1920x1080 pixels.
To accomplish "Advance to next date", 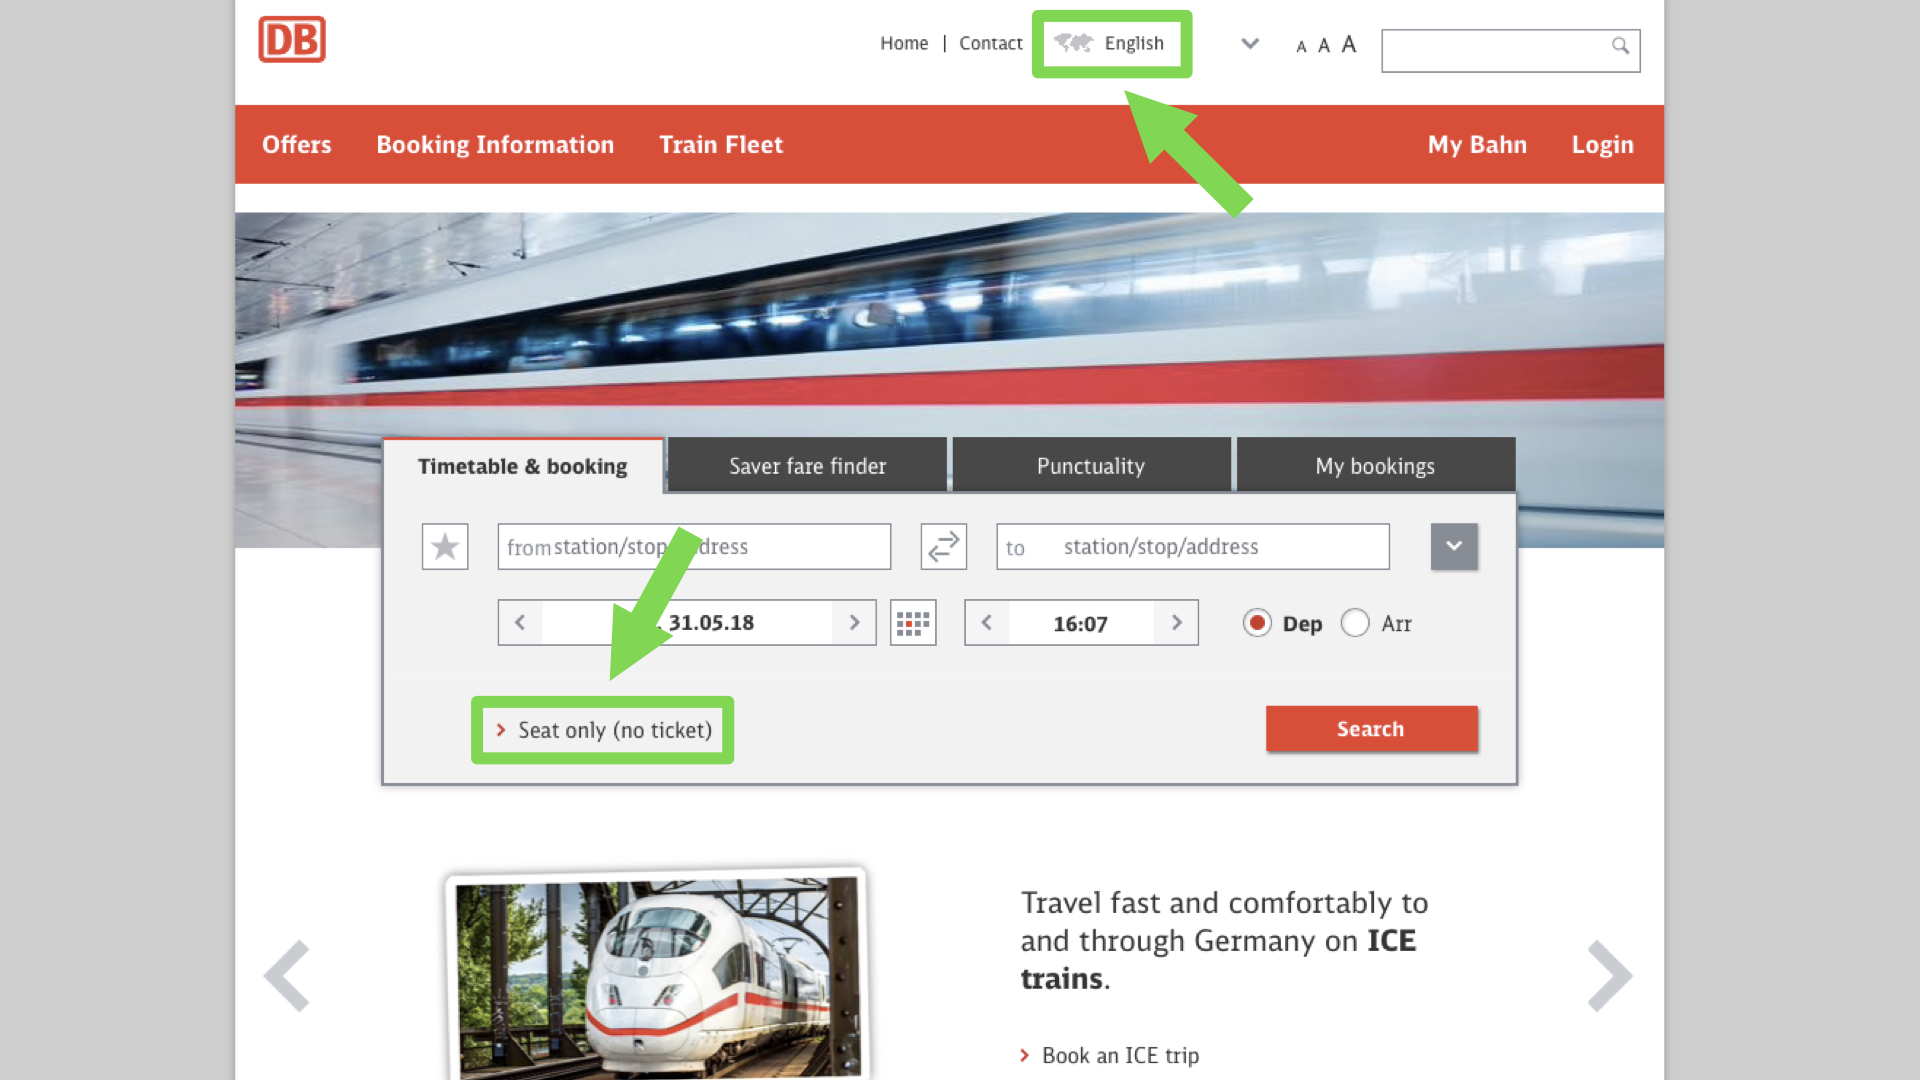I will [x=854, y=623].
